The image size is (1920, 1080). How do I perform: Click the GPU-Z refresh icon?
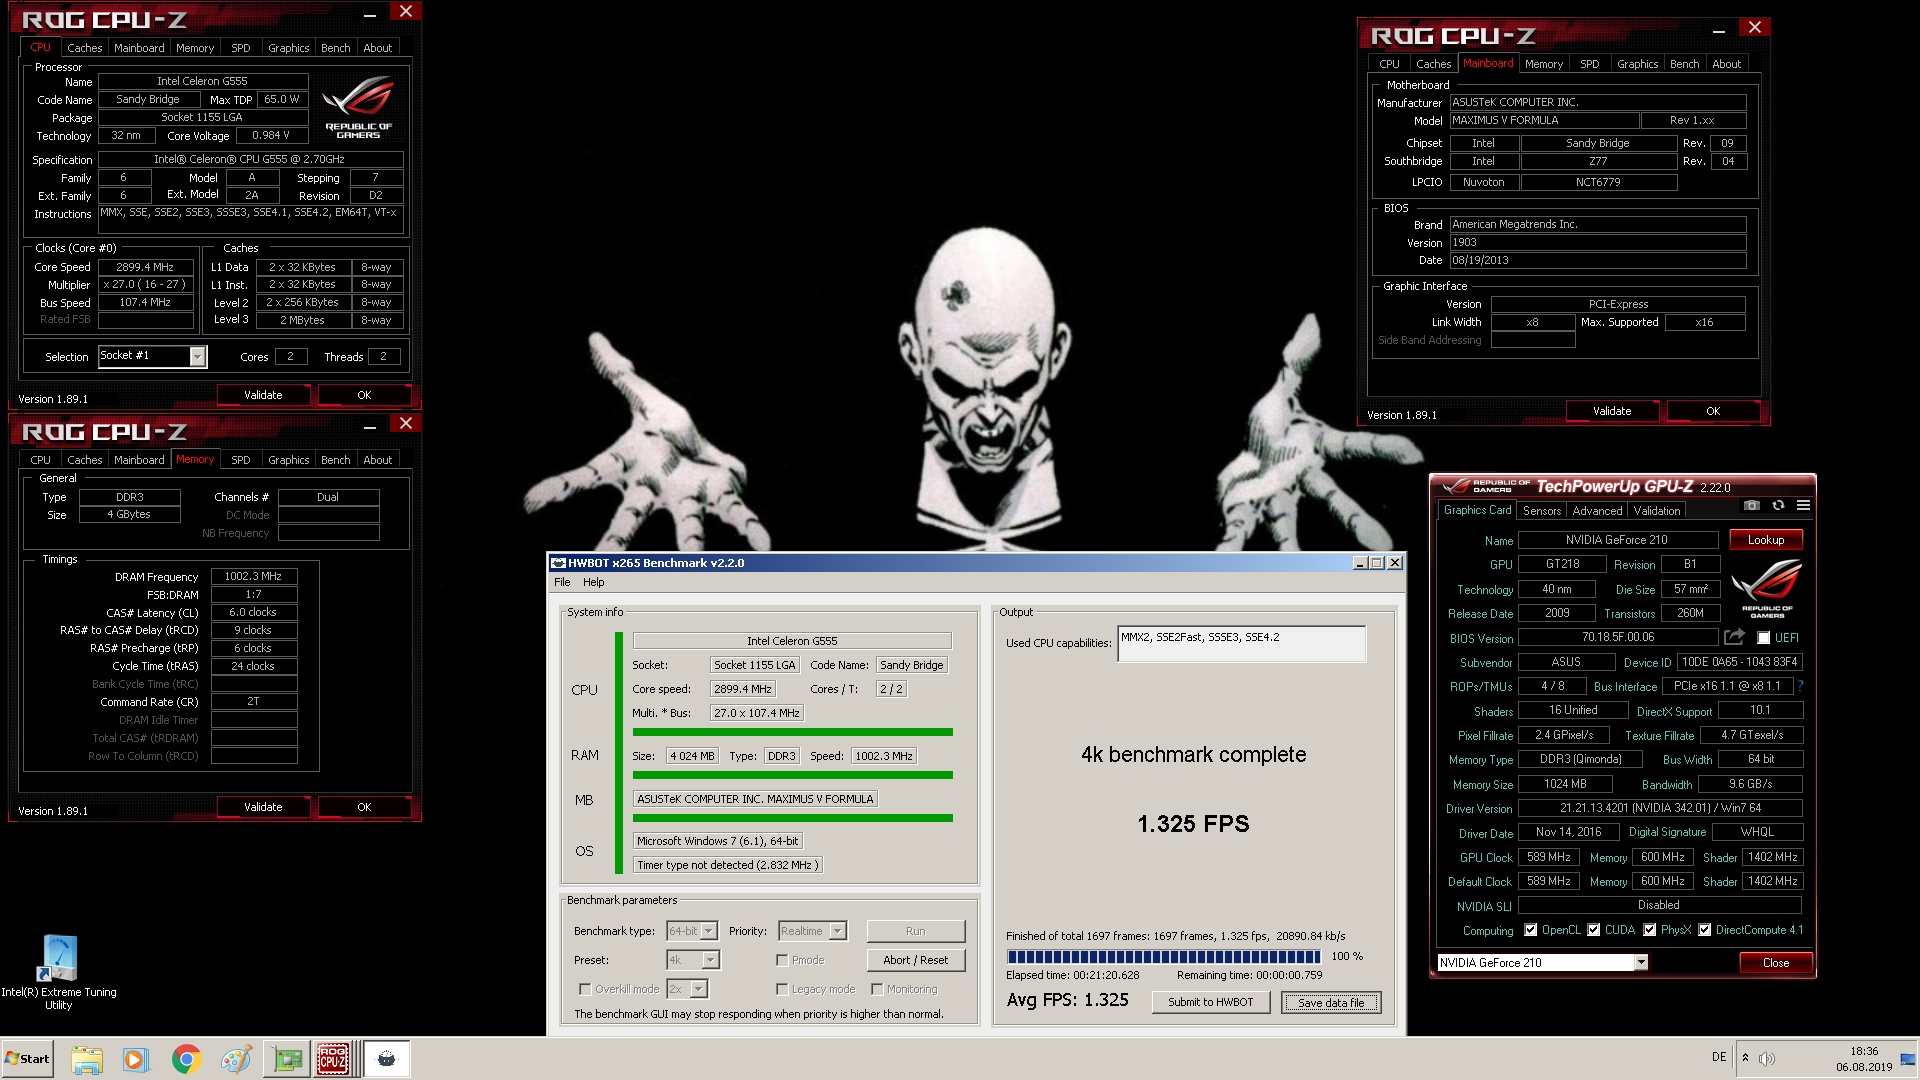coord(1778,505)
